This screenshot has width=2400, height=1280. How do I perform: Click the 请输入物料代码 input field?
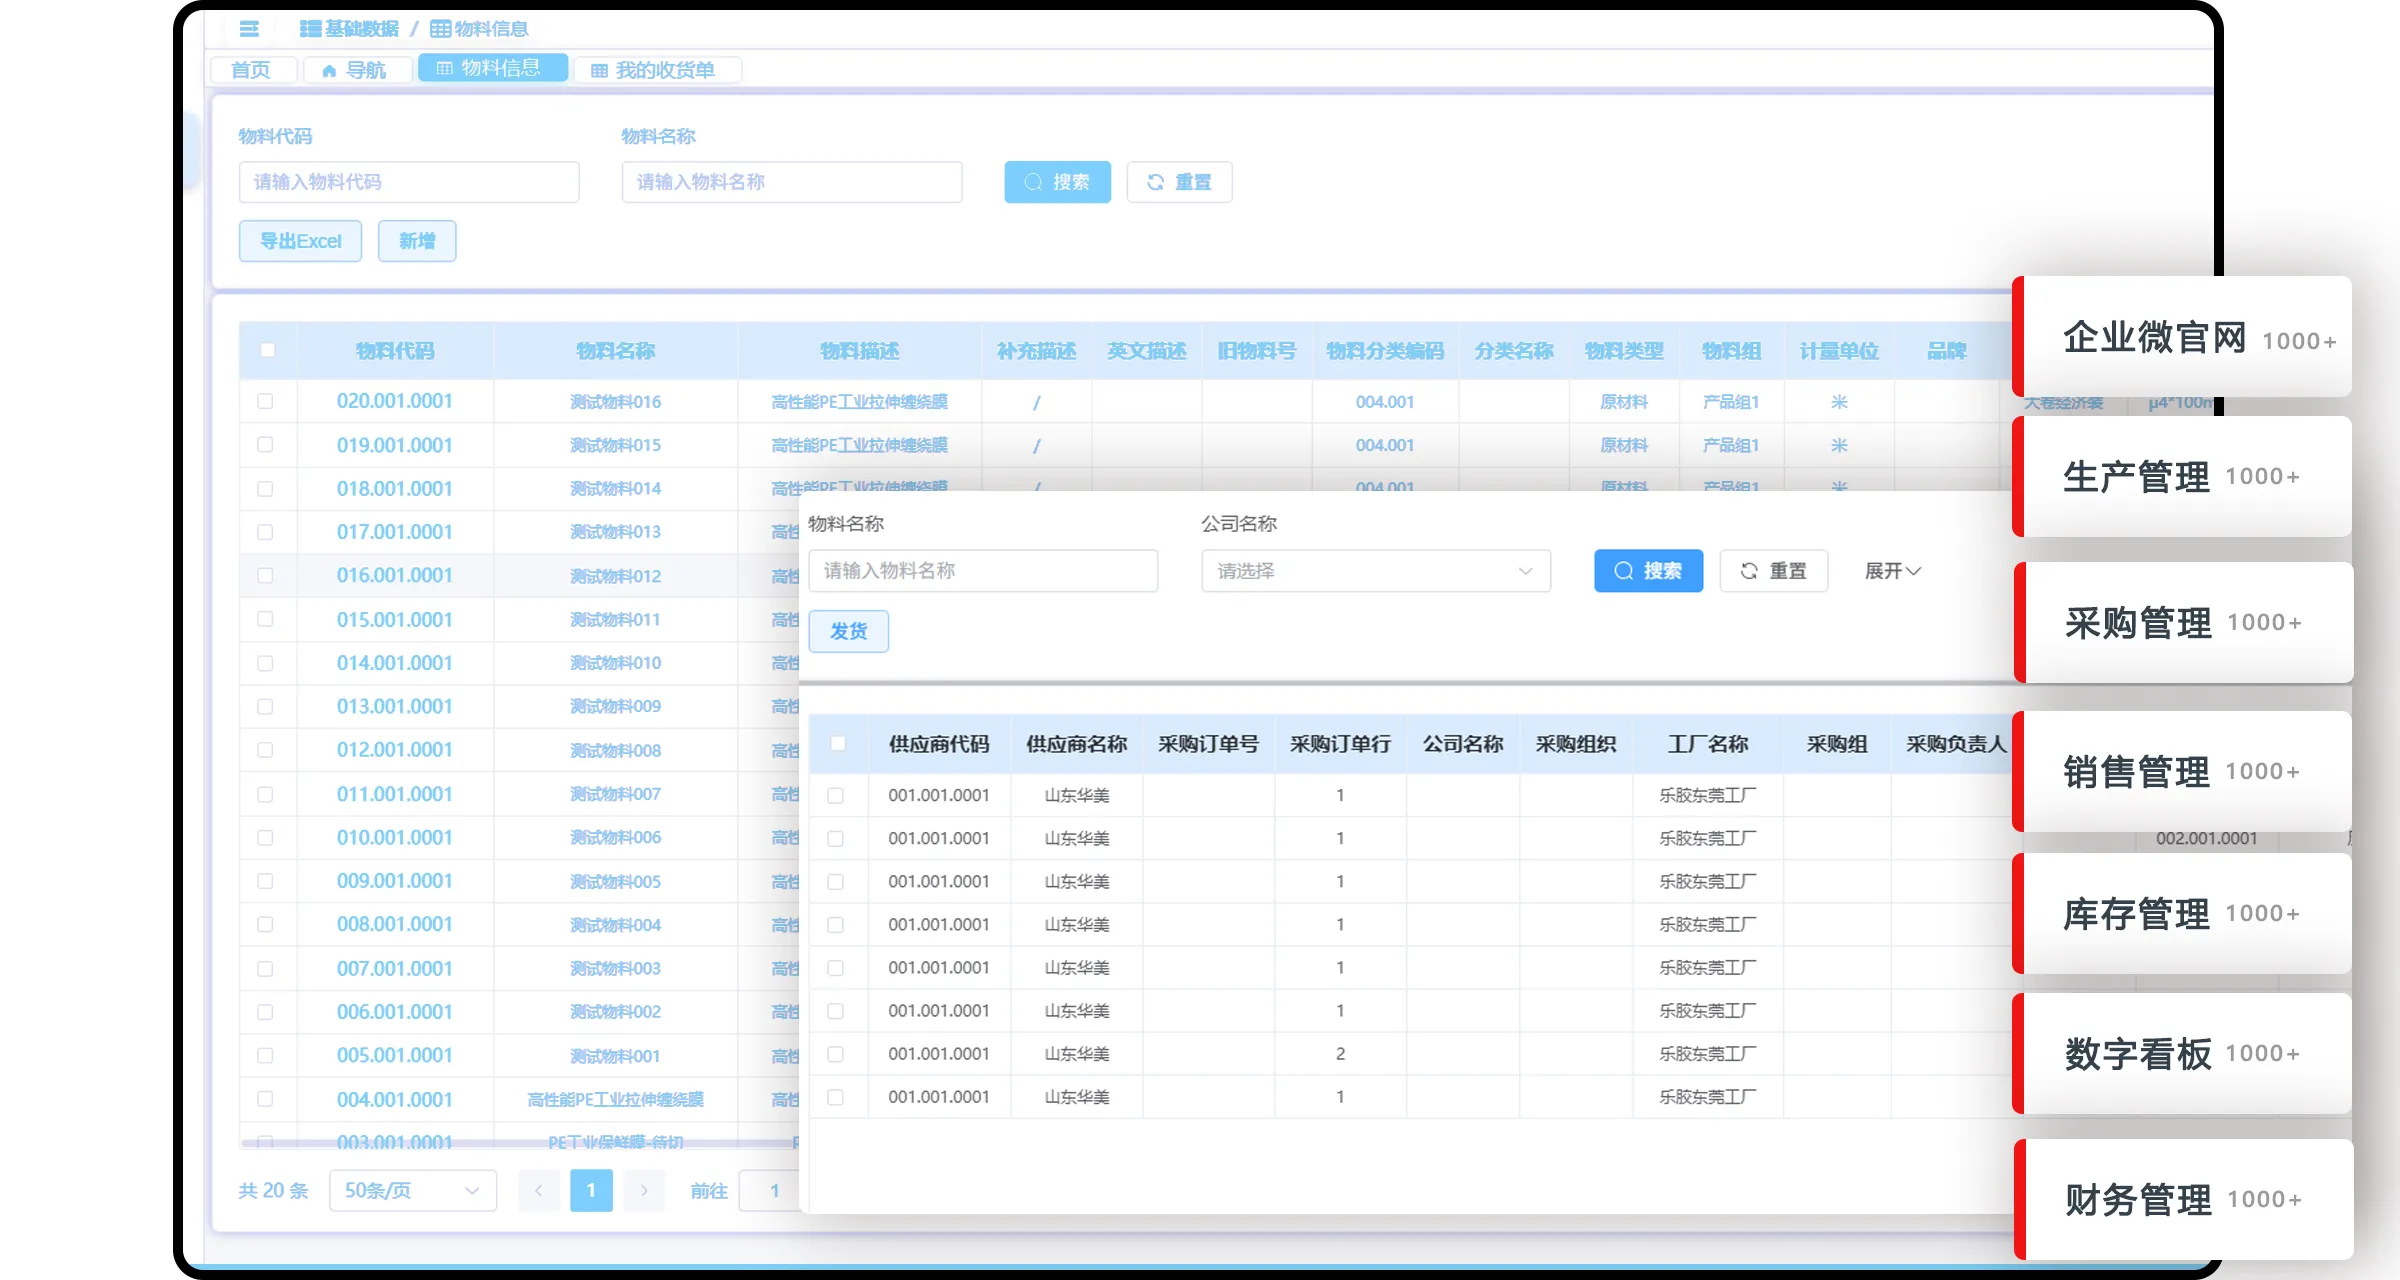pos(408,182)
